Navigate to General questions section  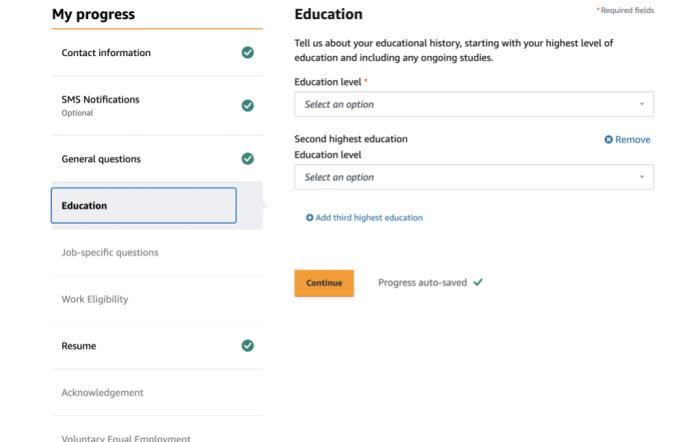point(101,159)
